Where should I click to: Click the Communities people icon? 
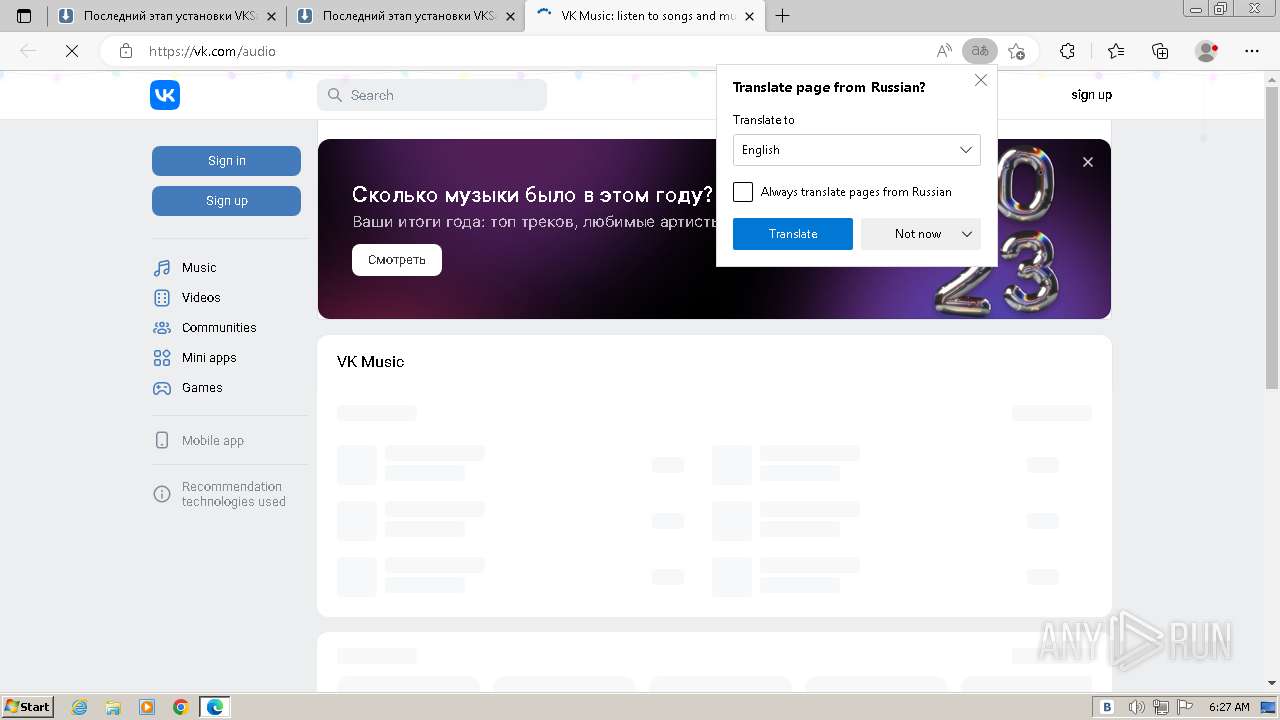(162, 328)
